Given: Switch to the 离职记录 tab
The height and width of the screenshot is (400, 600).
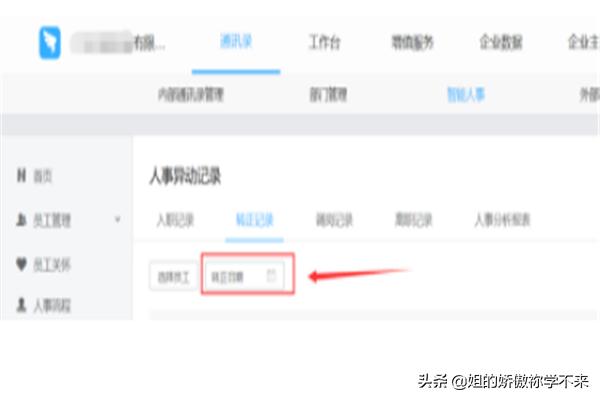Looking at the screenshot, I should (414, 220).
